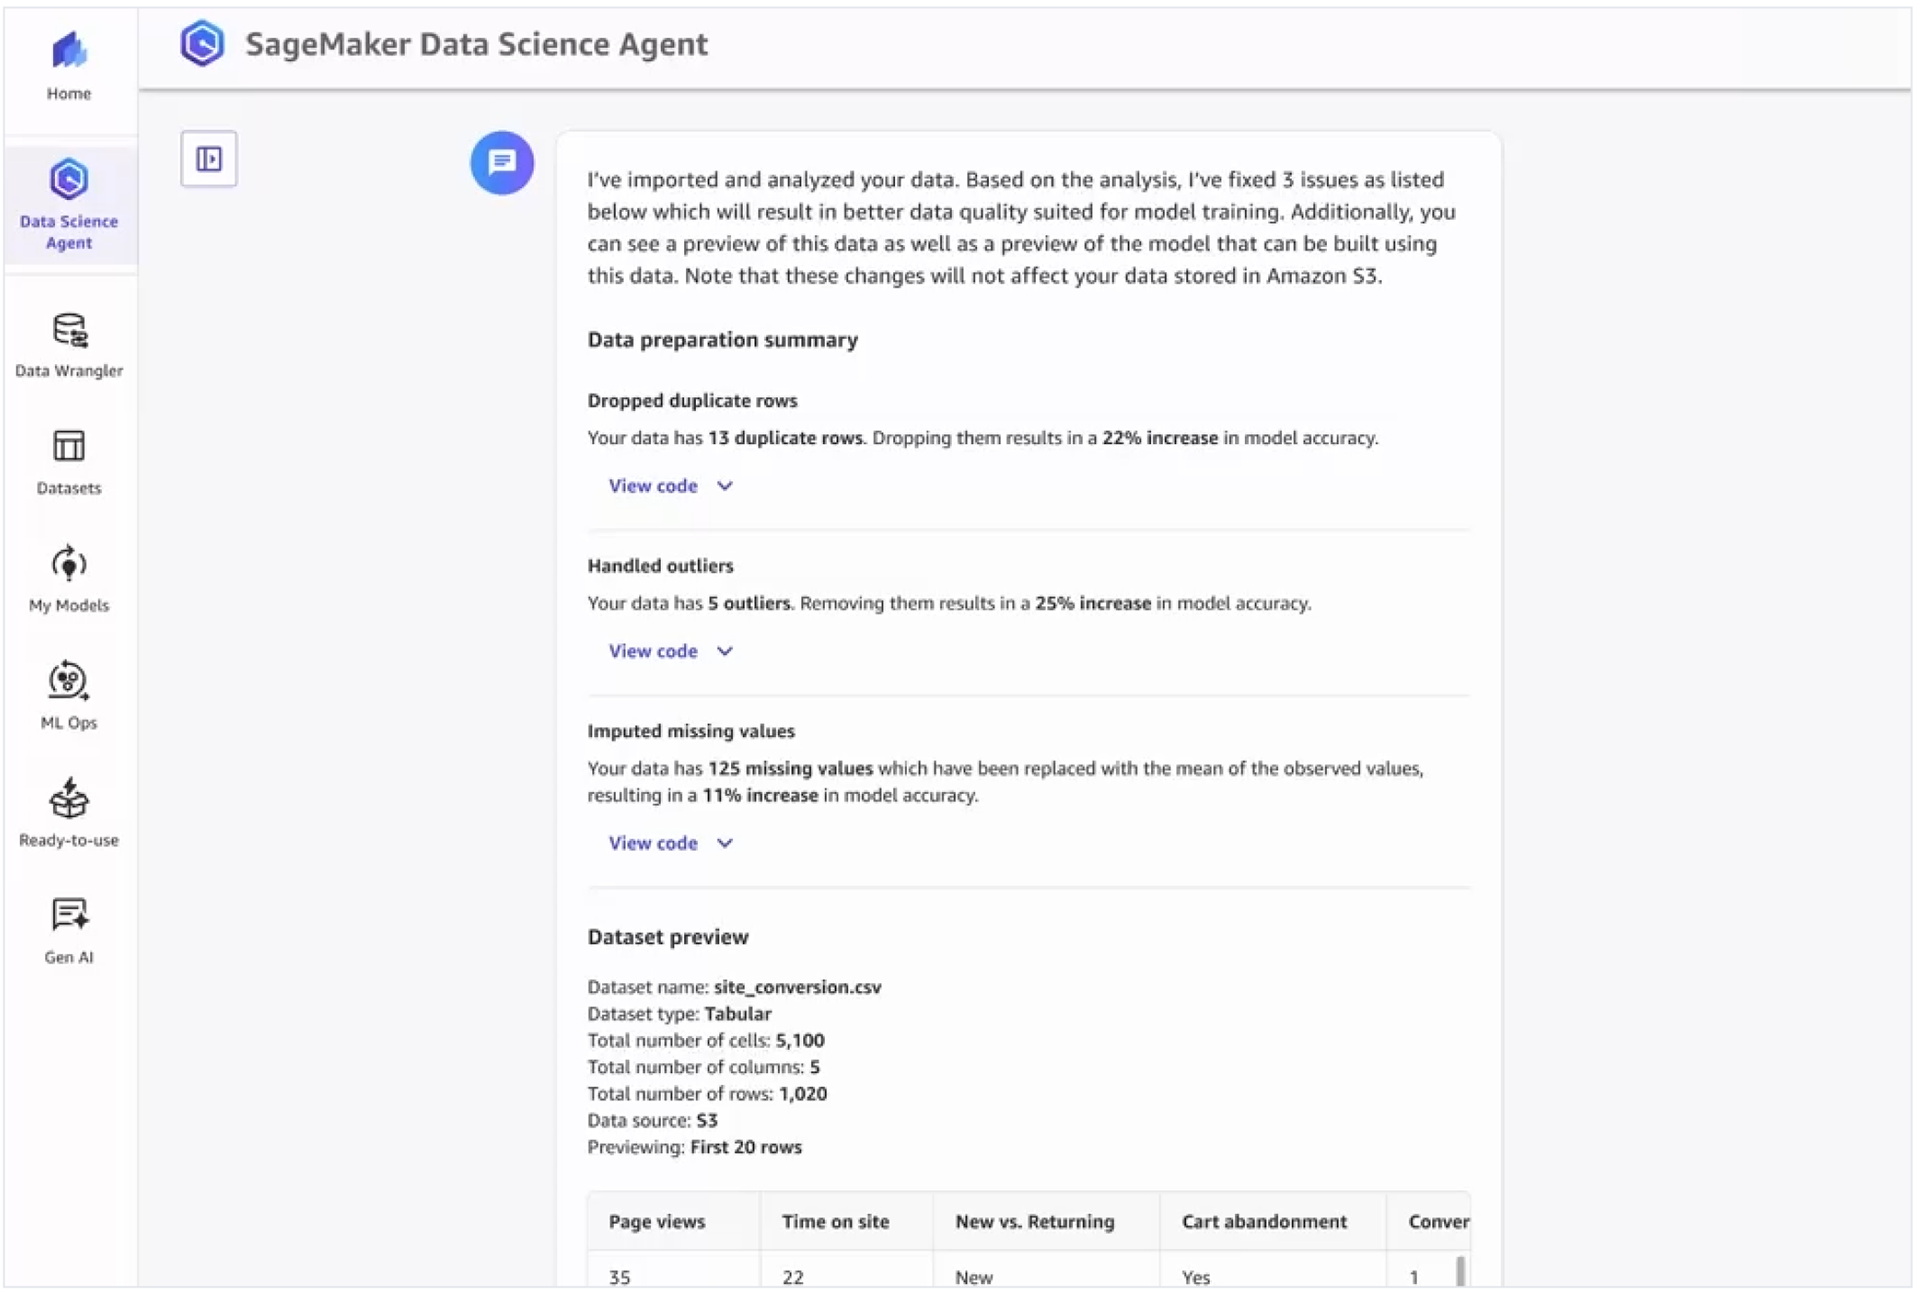Viewport: 1920px width, 1294px height.
Task: Click the Total number of cells: 5,100 line
Action: (x=706, y=1040)
